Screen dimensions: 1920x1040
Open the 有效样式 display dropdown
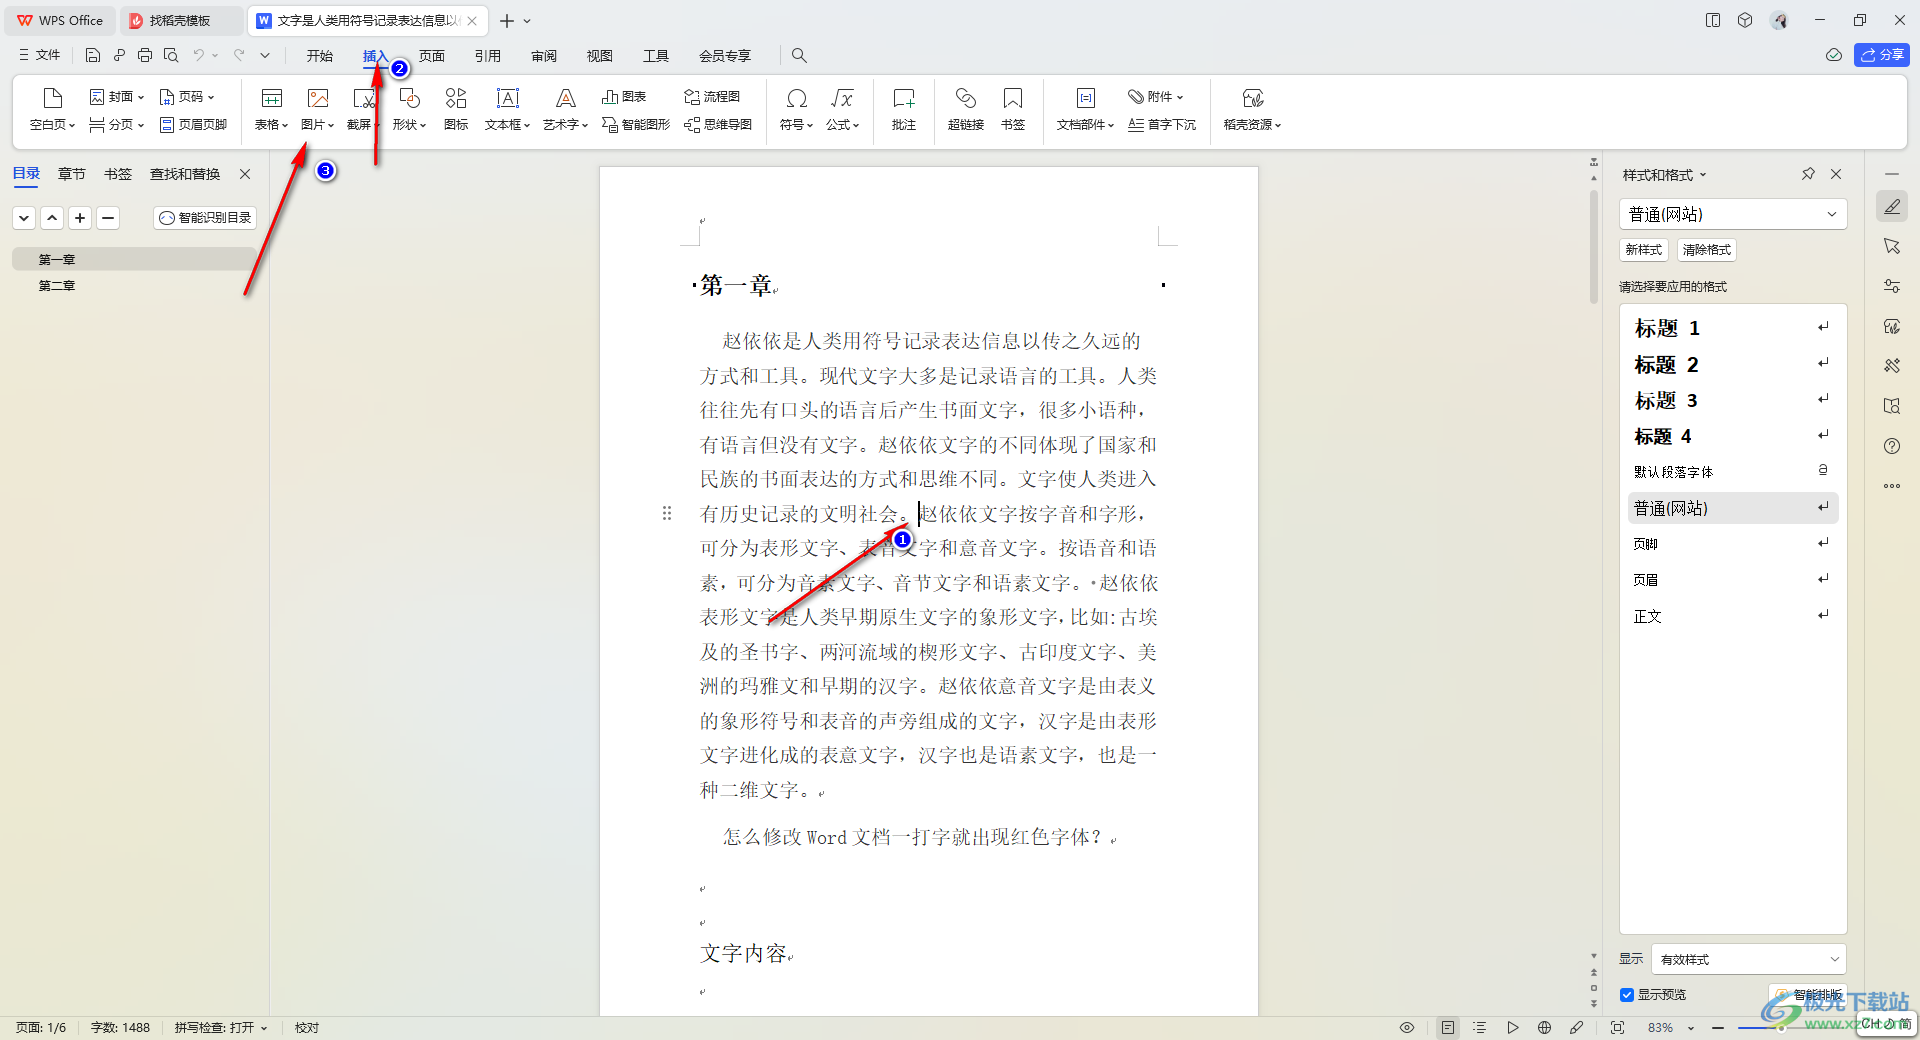1749,959
